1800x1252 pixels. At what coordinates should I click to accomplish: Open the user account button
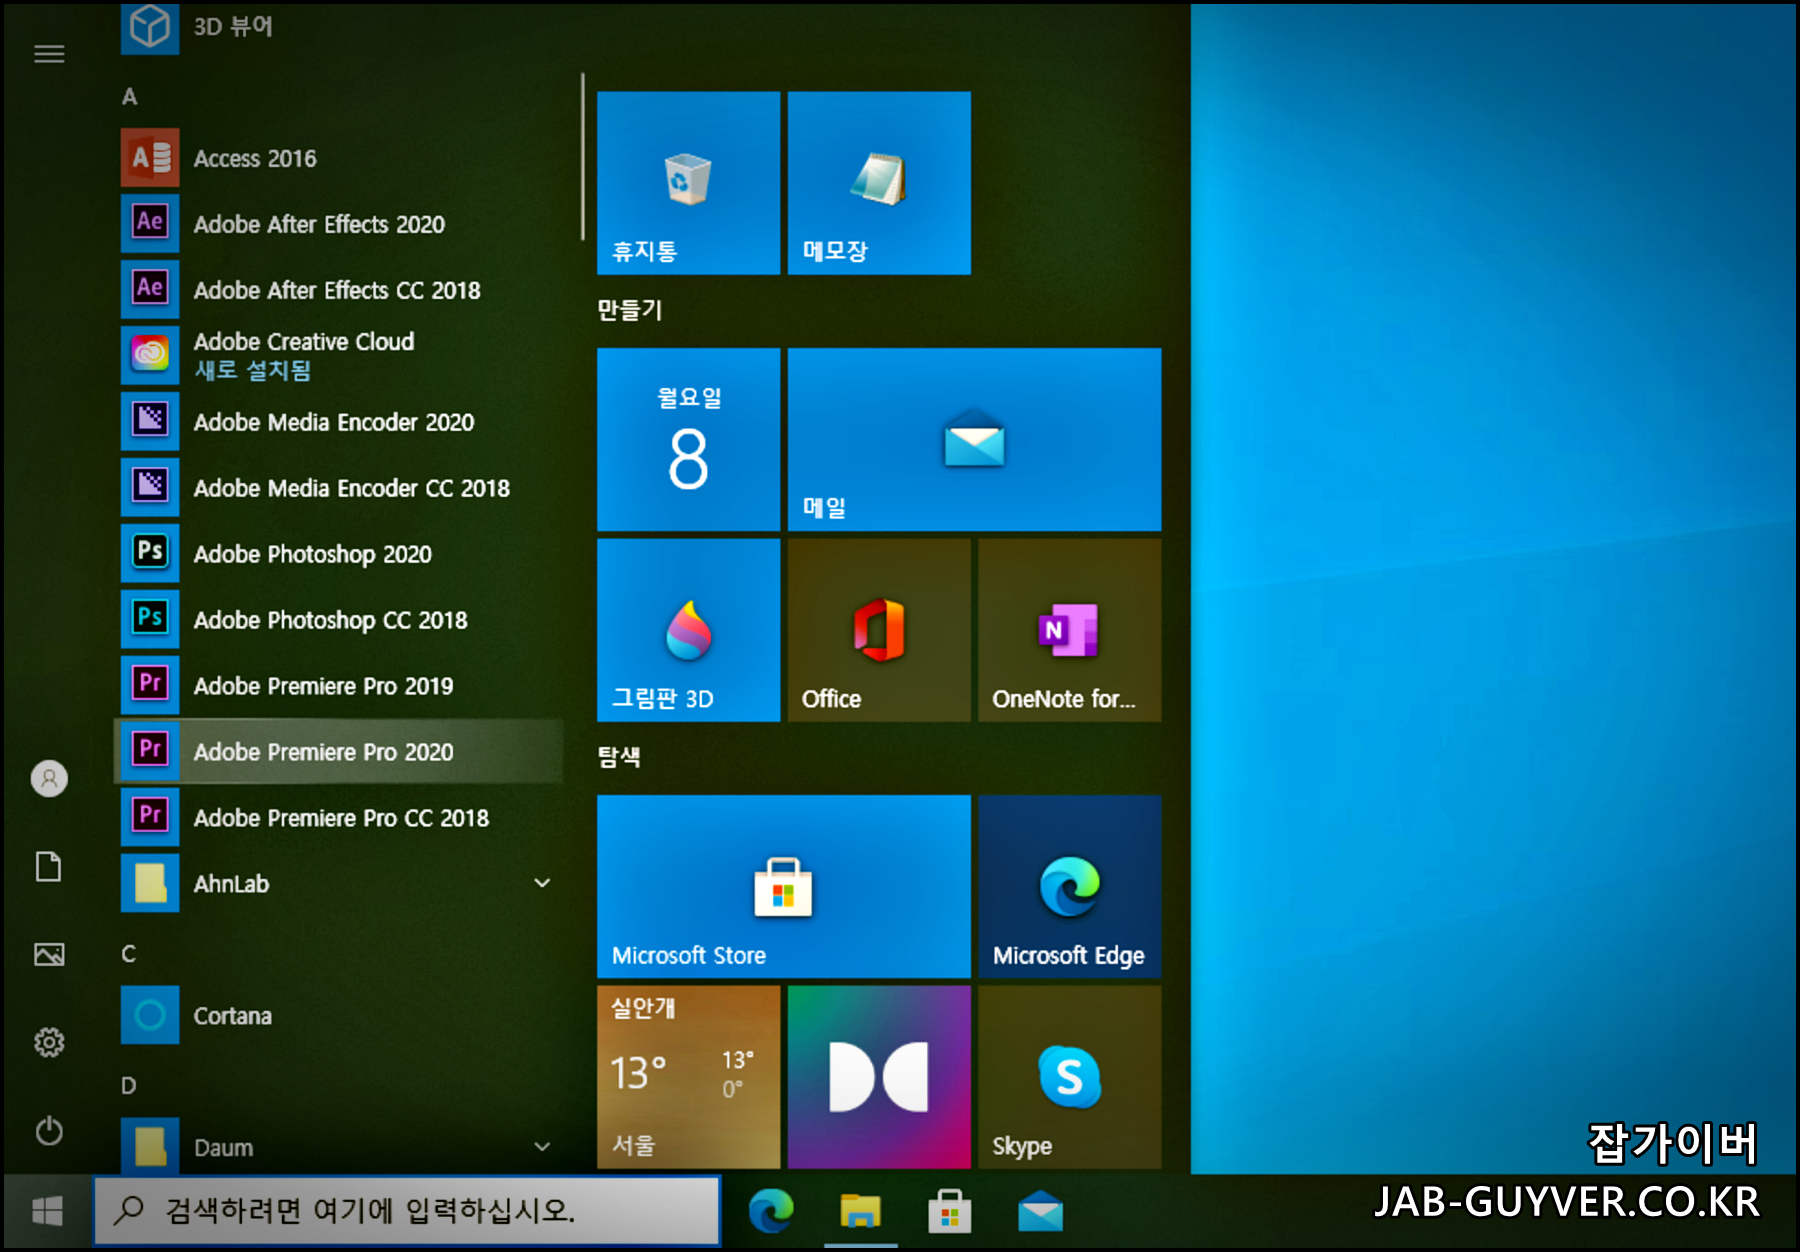tap(49, 778)
